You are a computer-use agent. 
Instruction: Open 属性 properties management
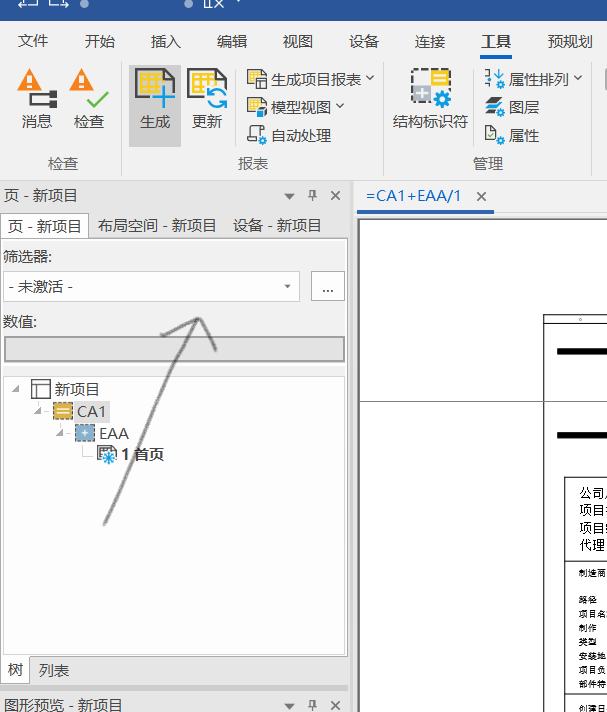pos(512,135)
